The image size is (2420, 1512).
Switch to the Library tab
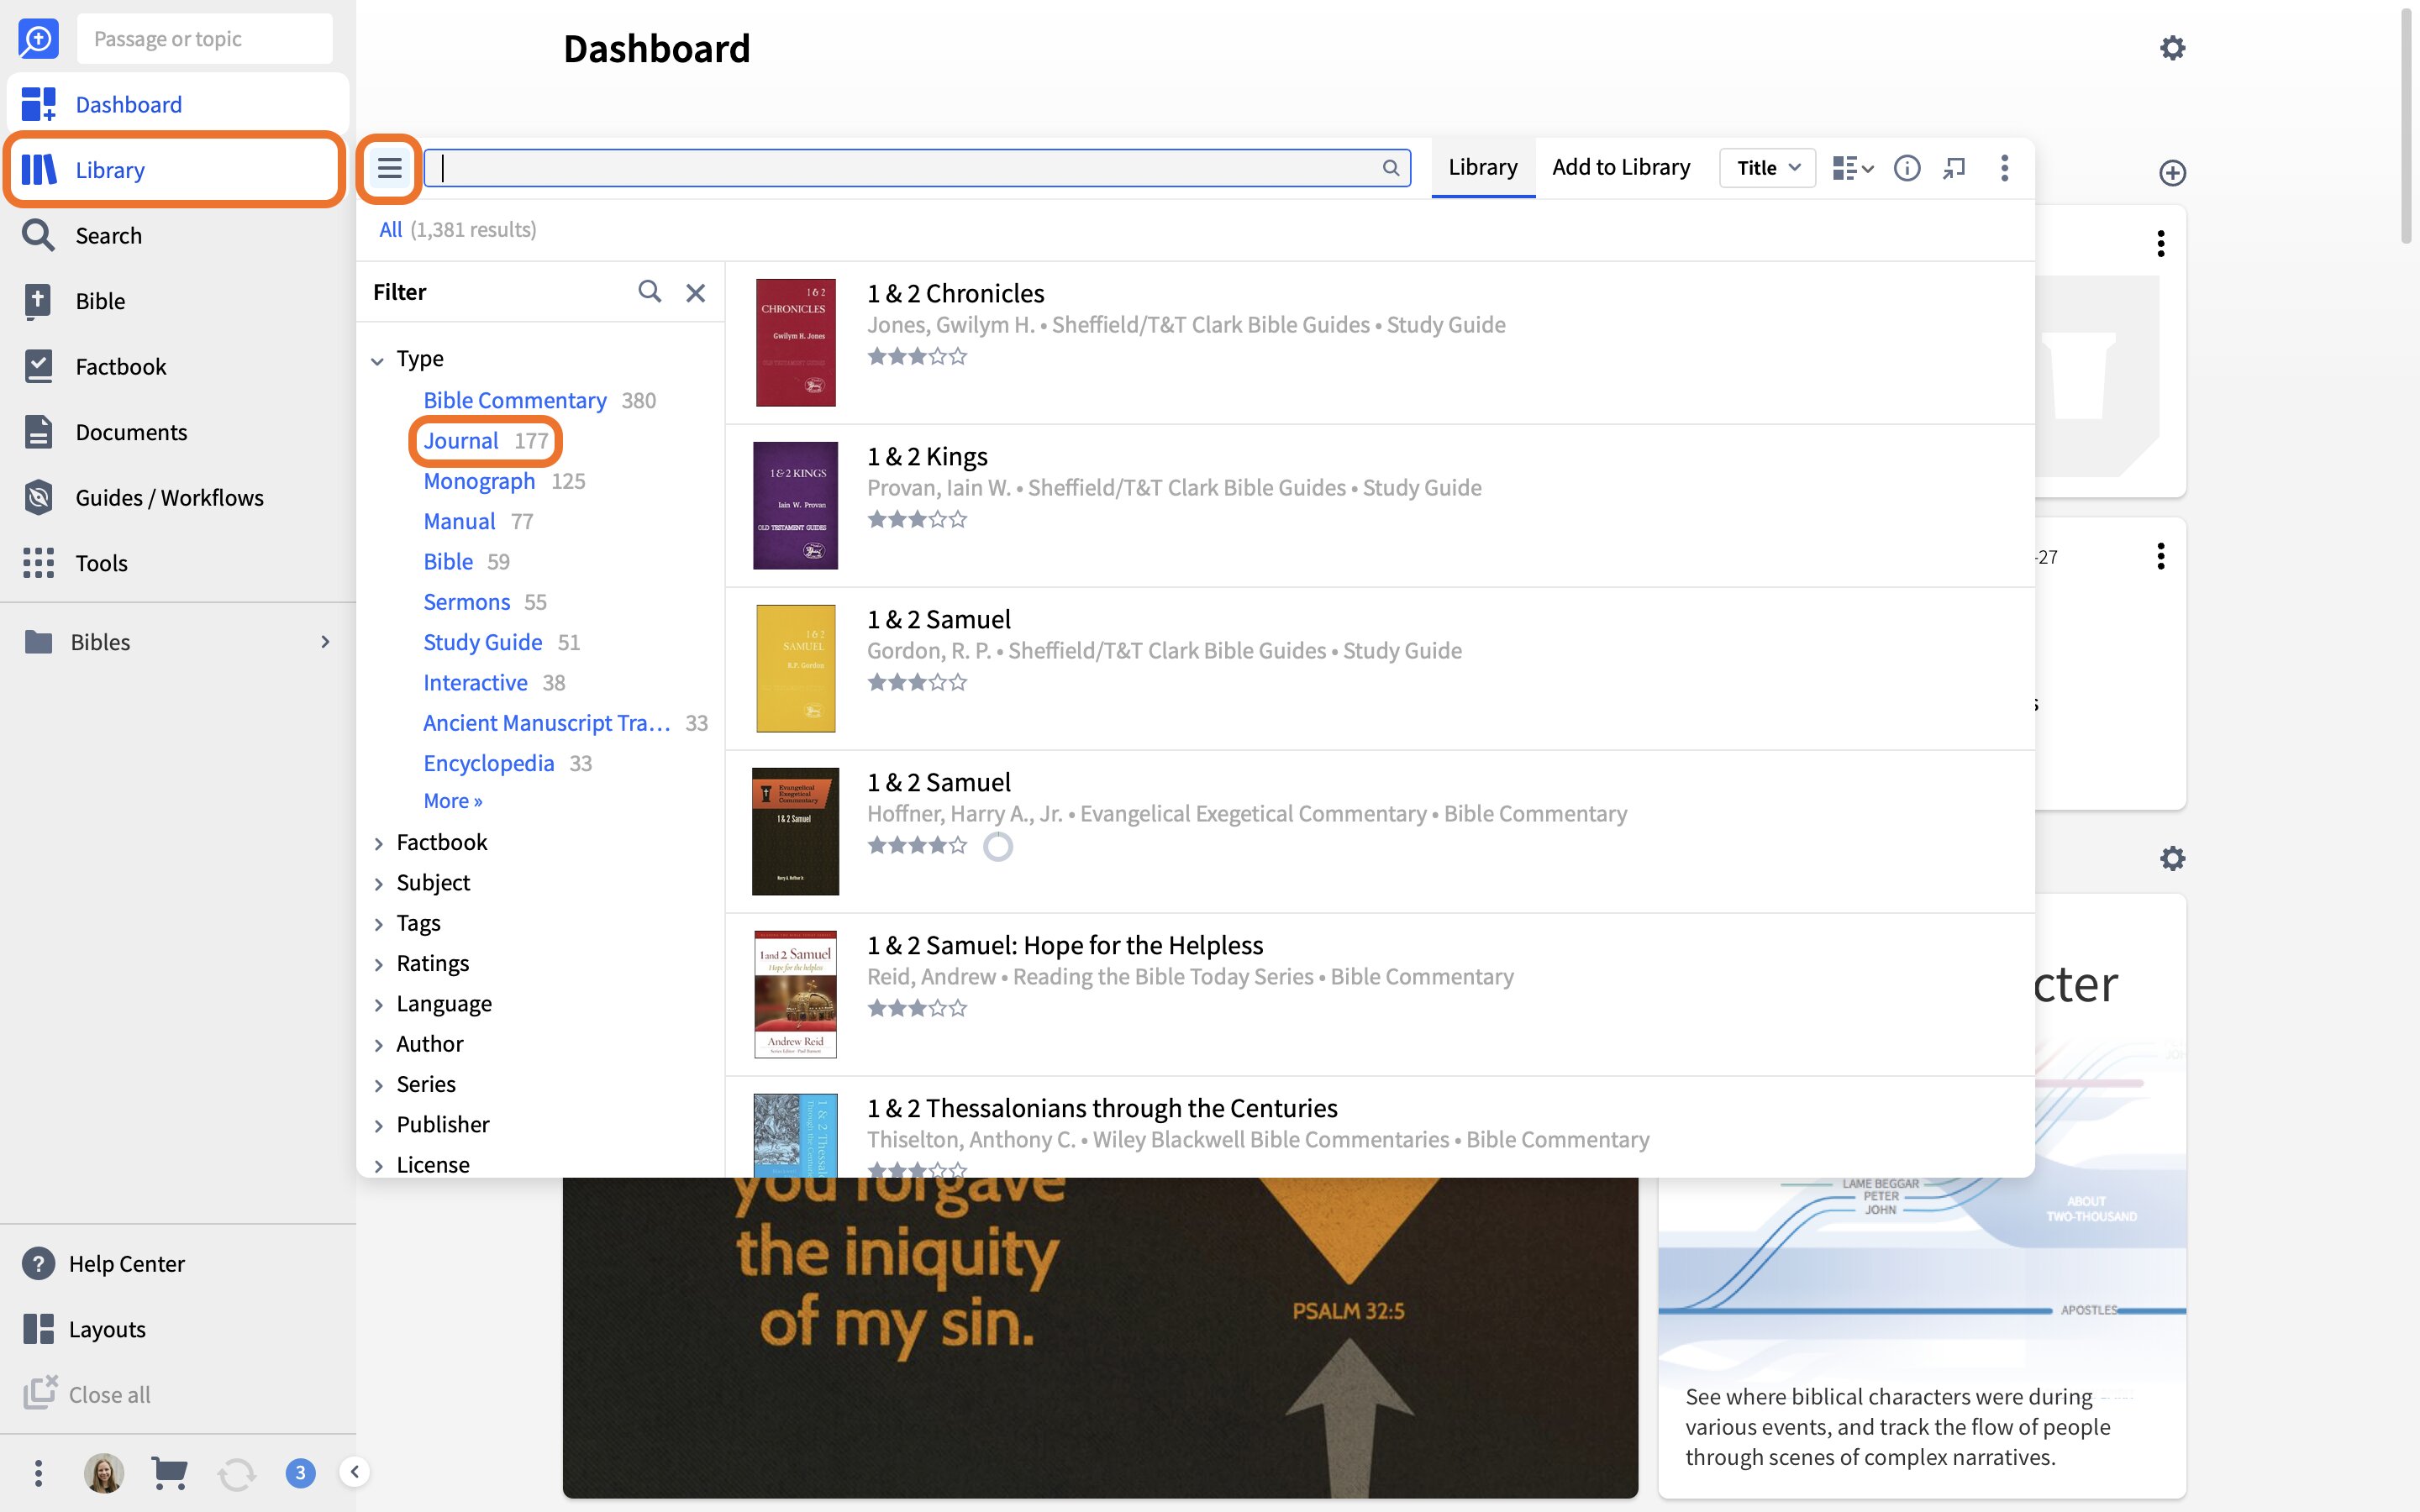coord(1482,167)
